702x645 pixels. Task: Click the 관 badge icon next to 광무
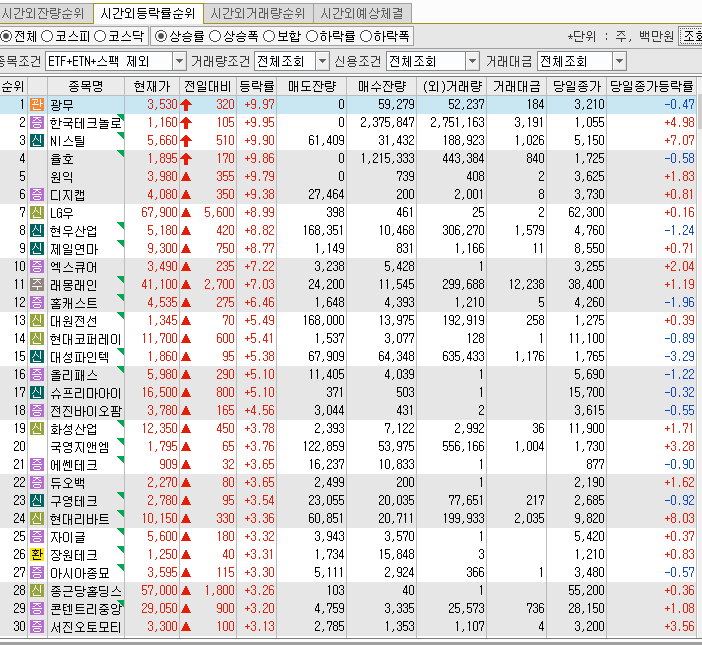[37, 105]
